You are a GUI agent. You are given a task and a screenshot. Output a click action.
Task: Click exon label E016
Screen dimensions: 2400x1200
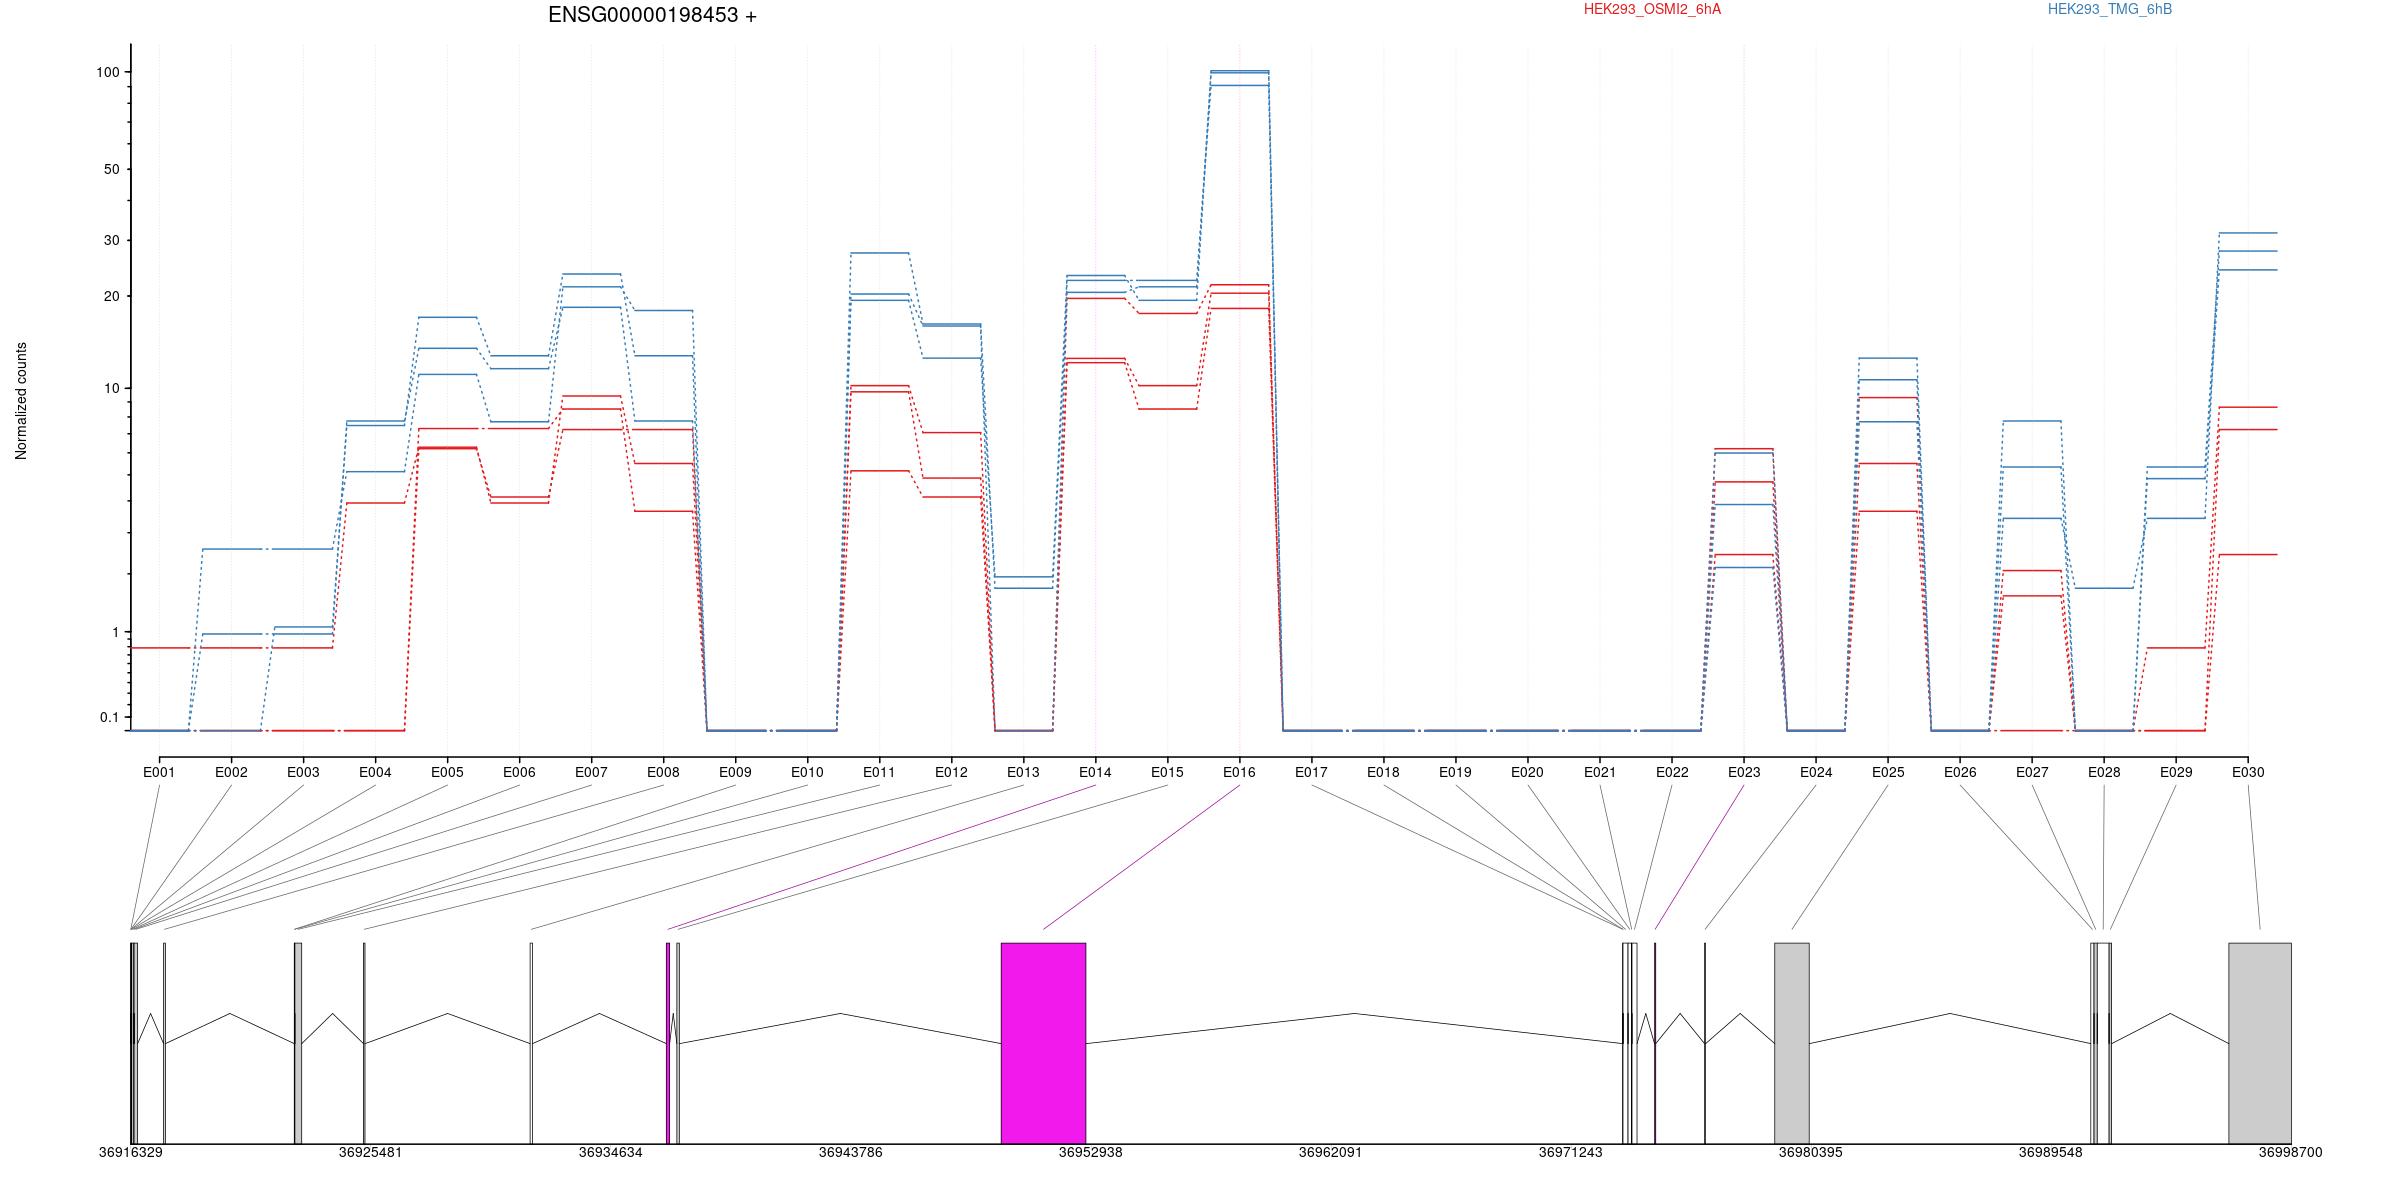1239,772
